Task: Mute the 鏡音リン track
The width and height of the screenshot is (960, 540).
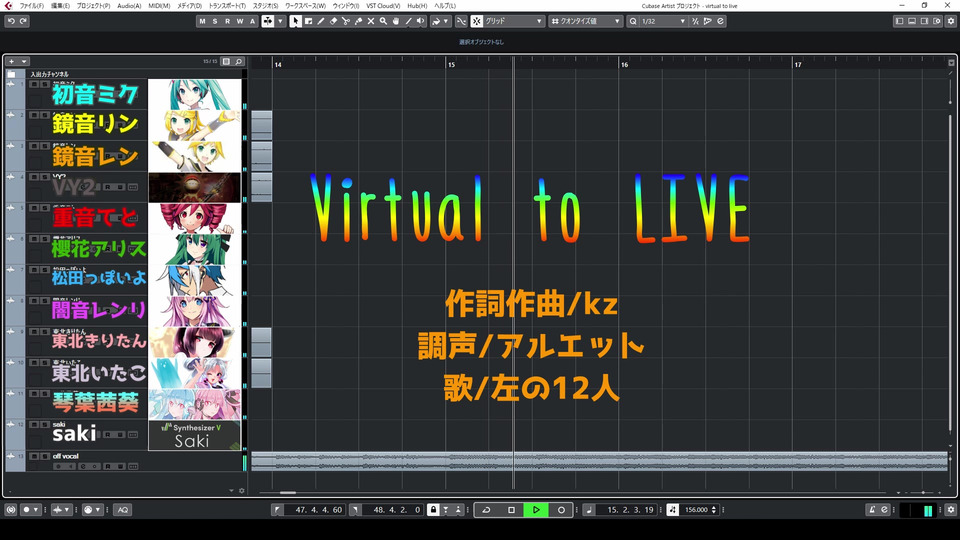Action: click(34, 115)
